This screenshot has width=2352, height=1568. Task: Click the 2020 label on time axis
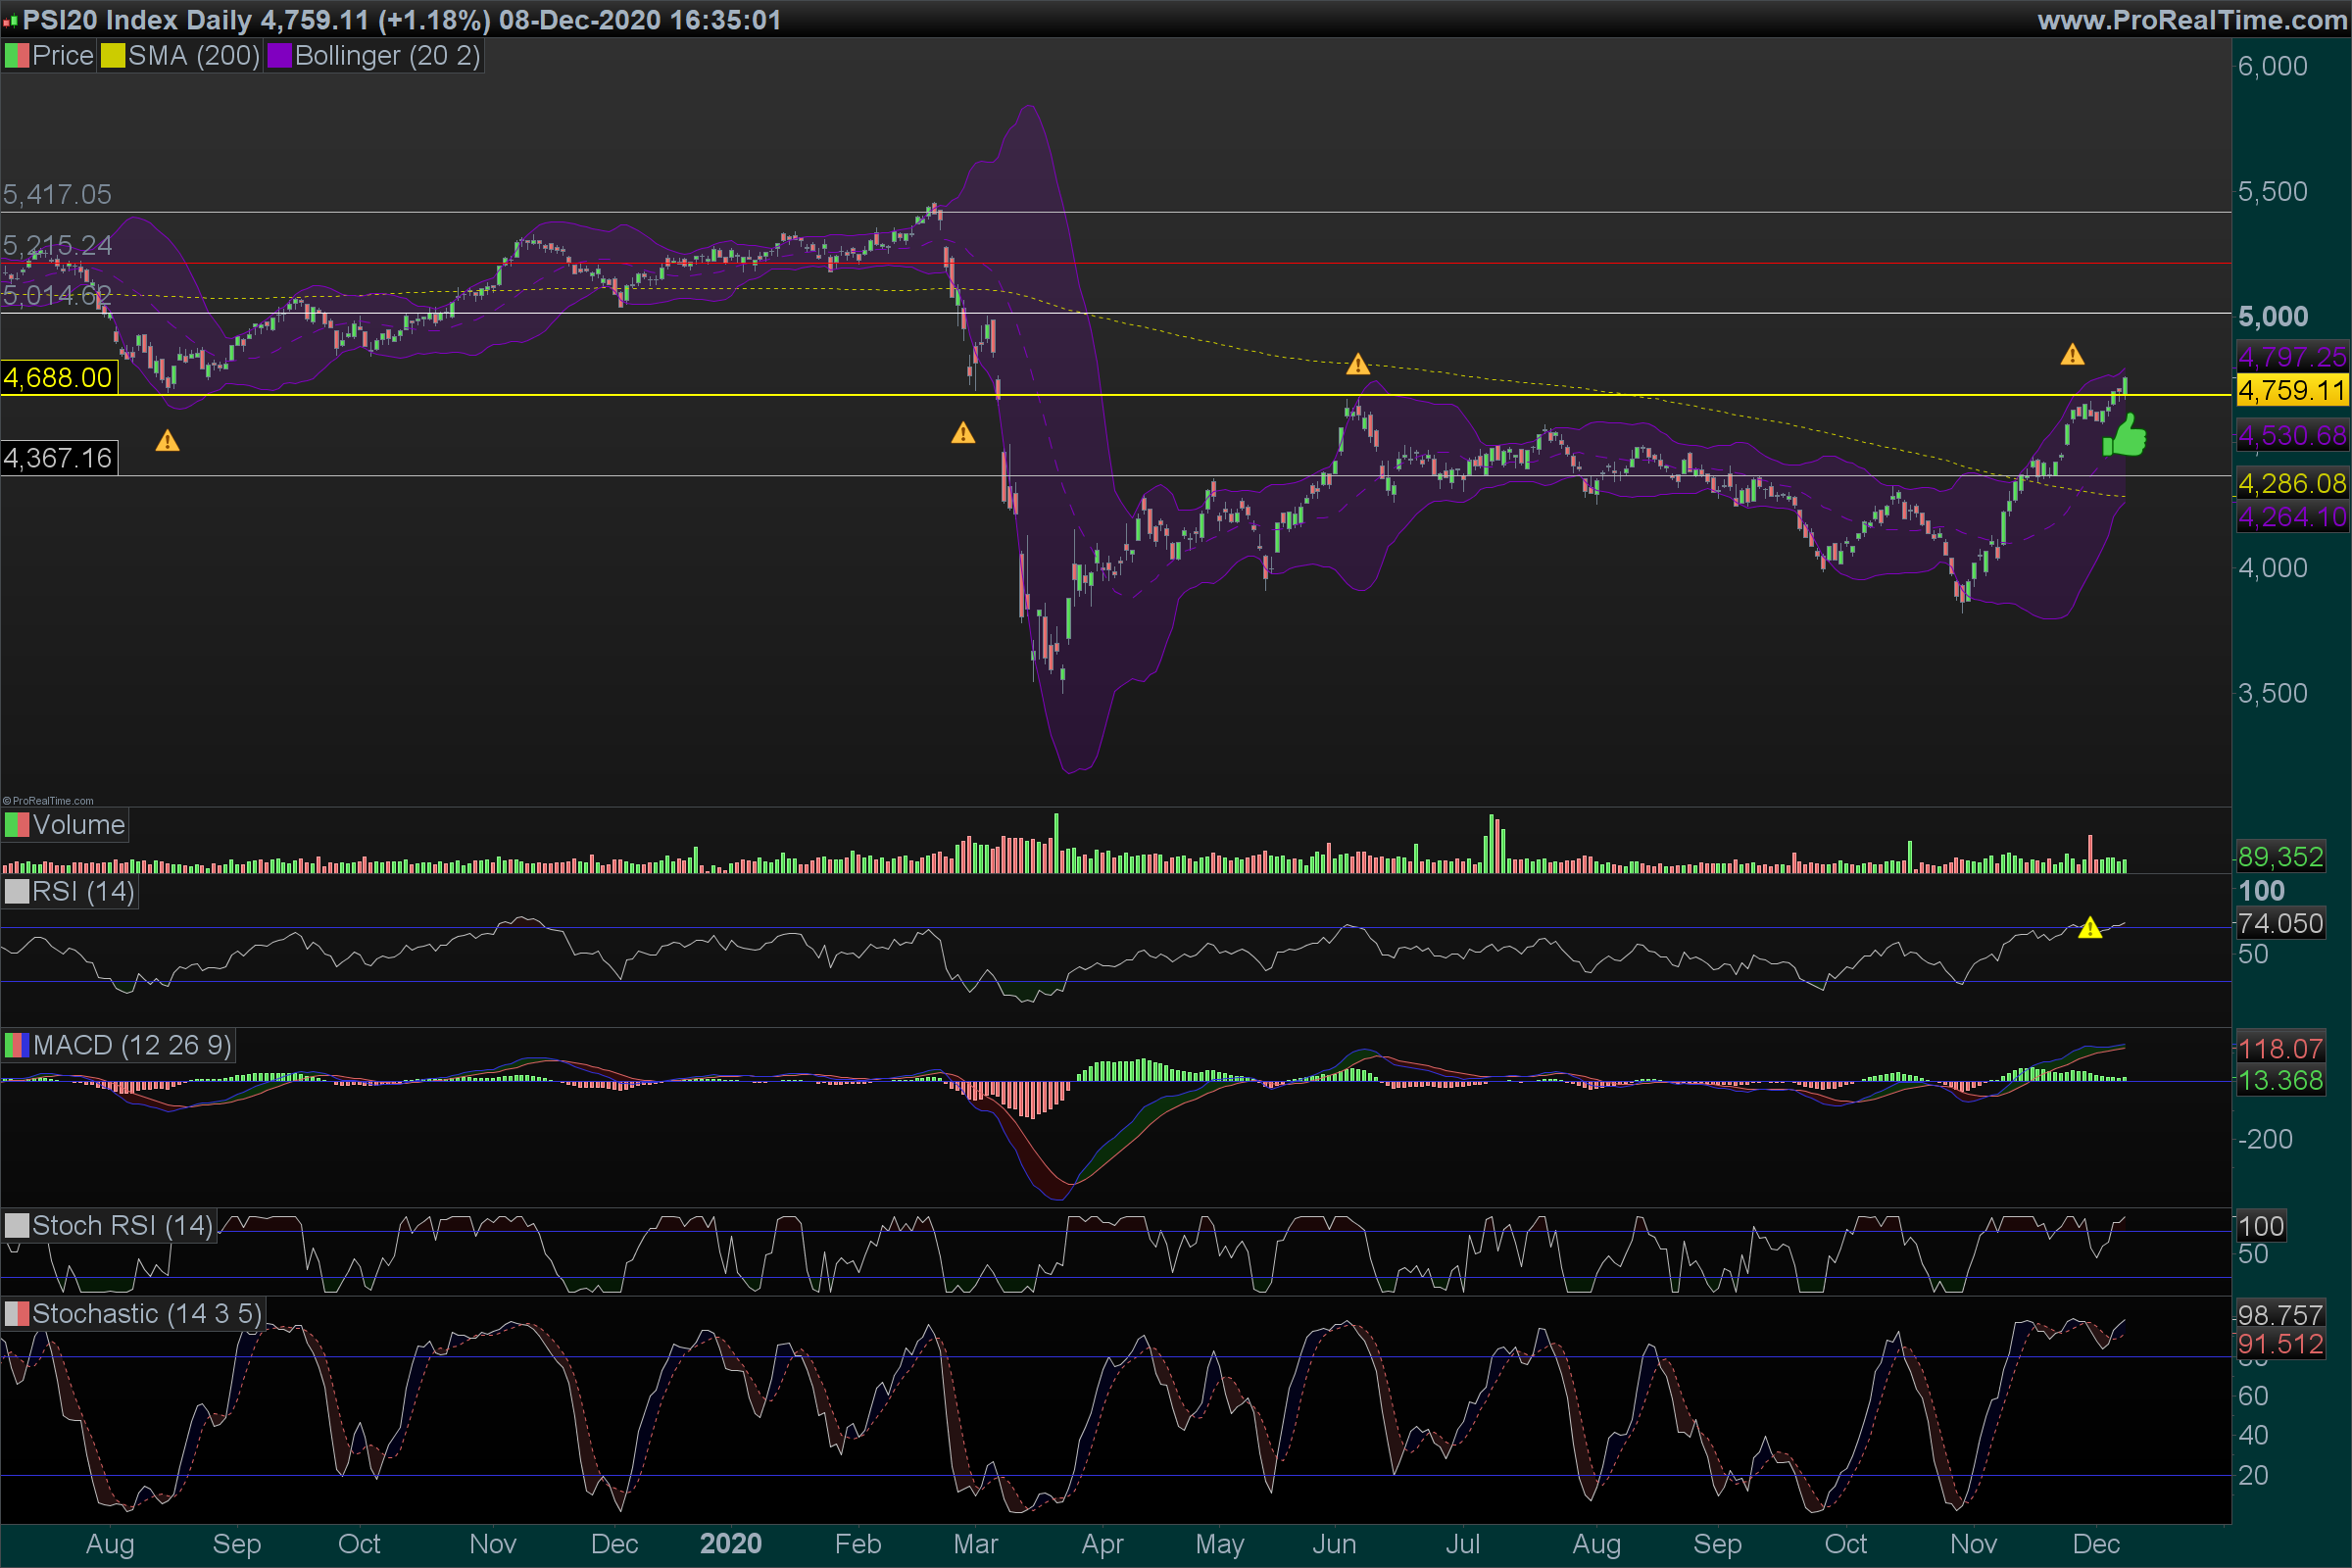coord(730,1543)
